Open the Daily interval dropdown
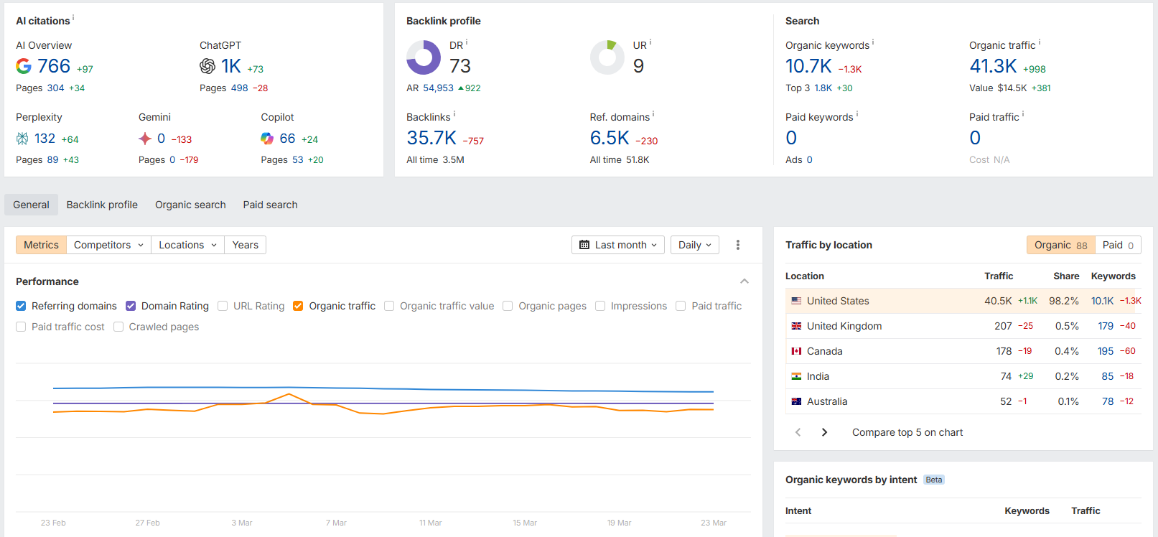1158x537 pixels. (x=694, y=245)
